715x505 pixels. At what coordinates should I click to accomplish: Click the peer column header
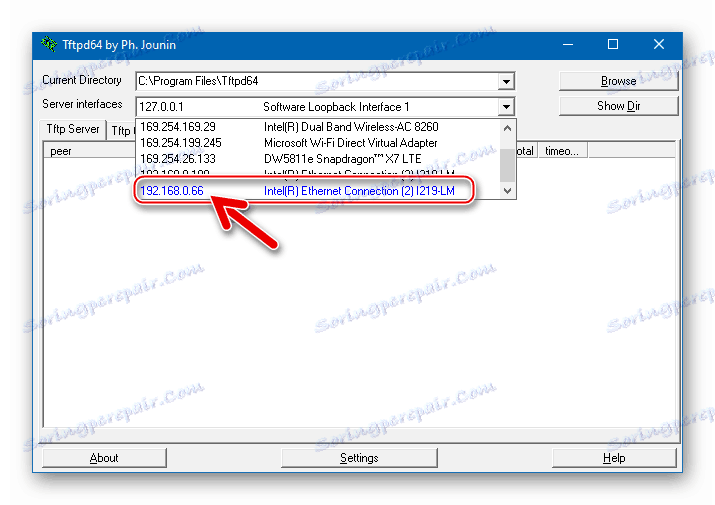point(89,151)
